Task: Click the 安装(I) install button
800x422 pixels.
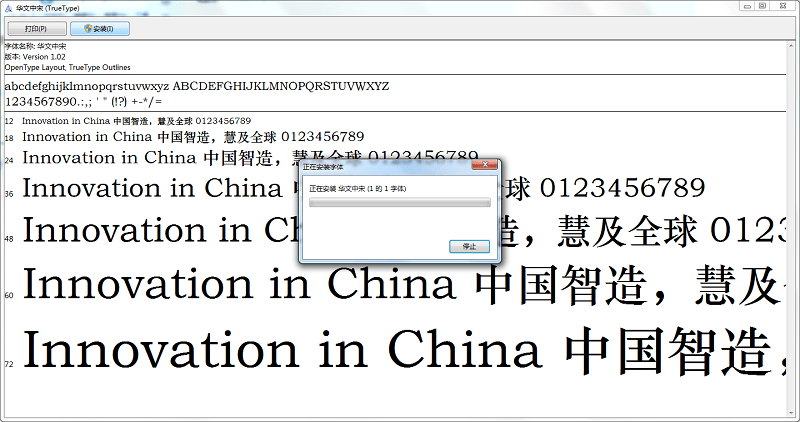Action: tap(100, 29)
